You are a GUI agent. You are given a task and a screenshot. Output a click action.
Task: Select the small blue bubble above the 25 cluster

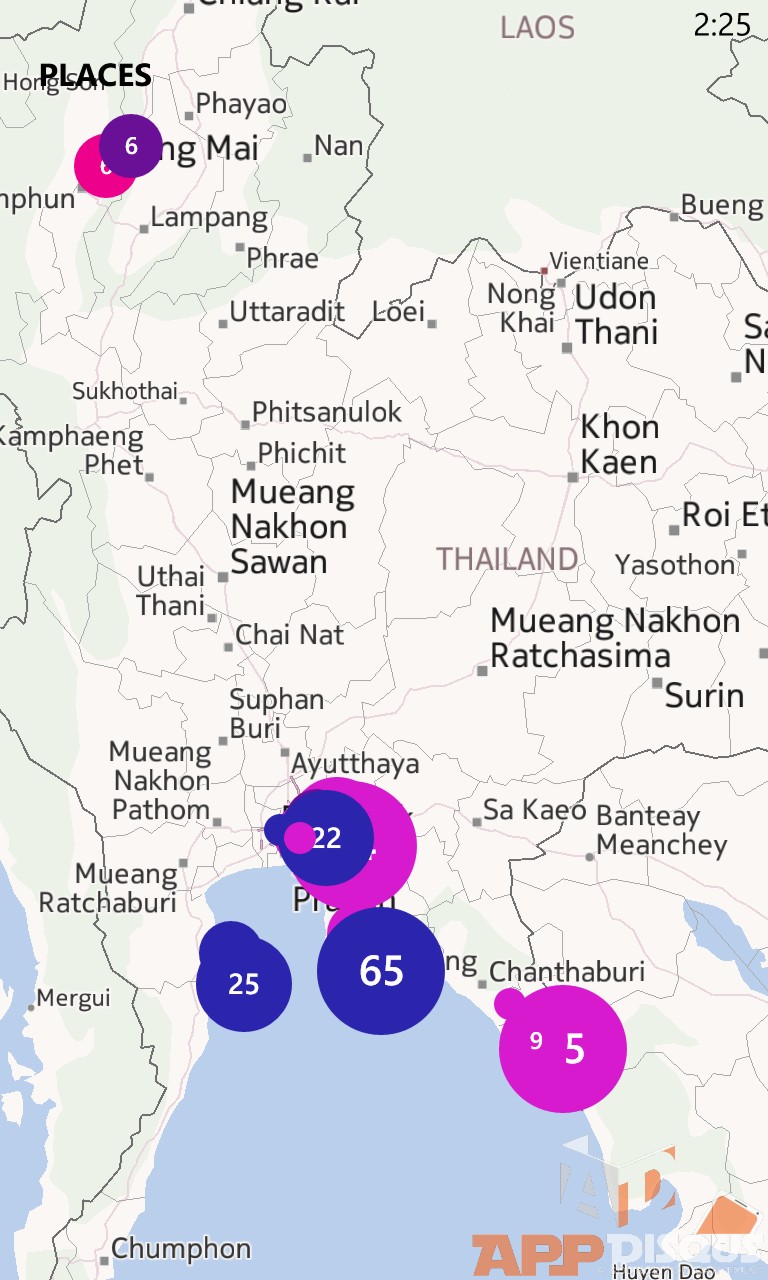(x=231, y=940)
